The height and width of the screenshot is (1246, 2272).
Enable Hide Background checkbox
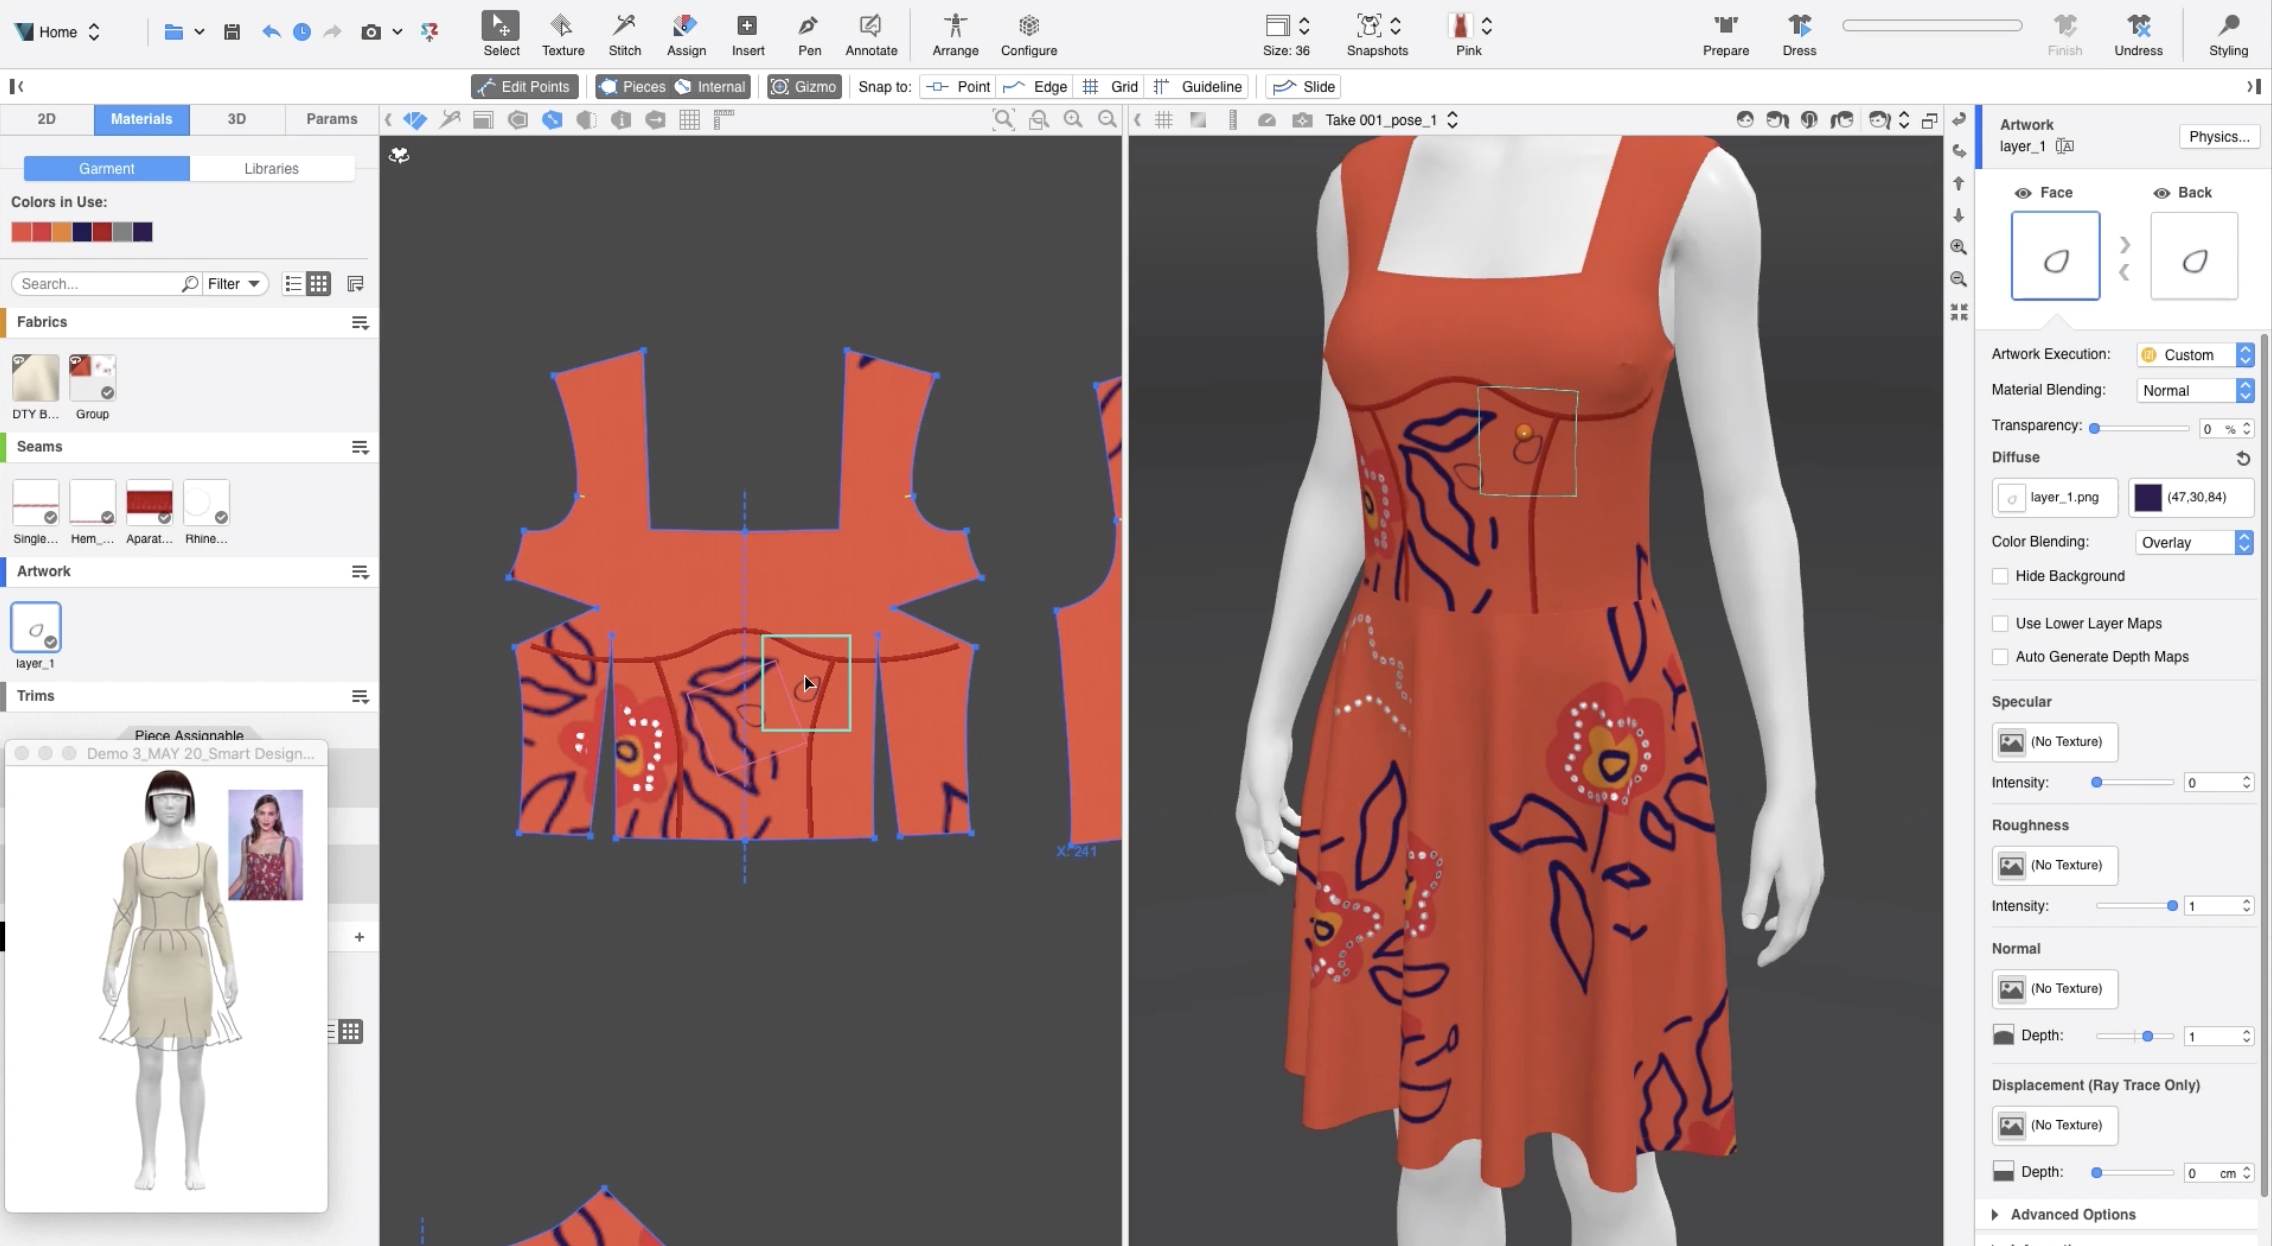coord(2000,576)
